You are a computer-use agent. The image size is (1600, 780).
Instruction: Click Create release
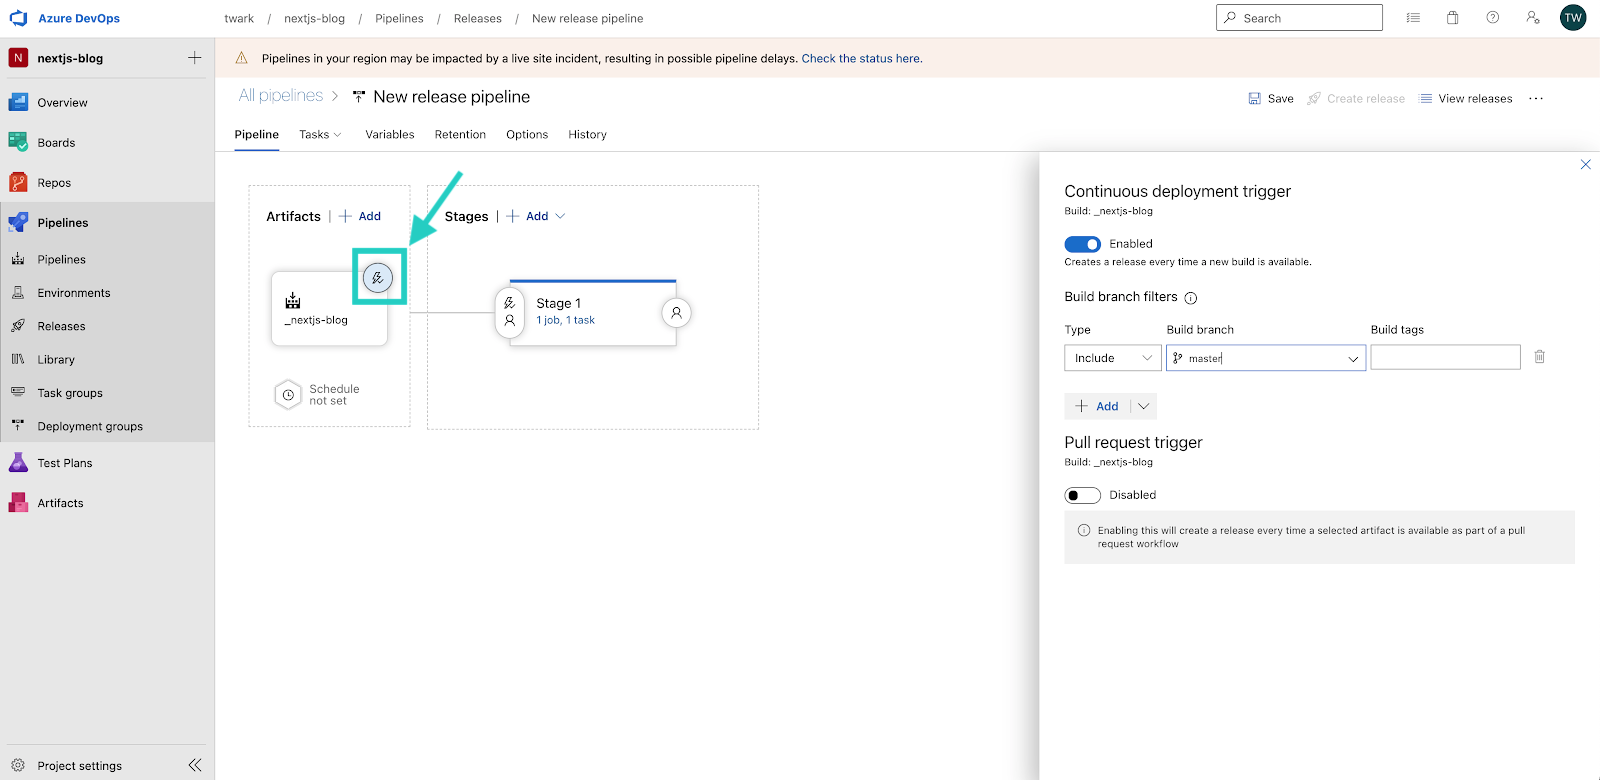(x=1356, y=98)
